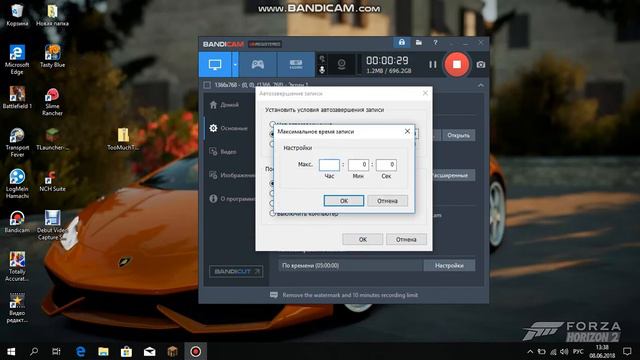Click Отмена in the Автозавершение записи dialog
The image size is (640, 360).
point(406,240)
